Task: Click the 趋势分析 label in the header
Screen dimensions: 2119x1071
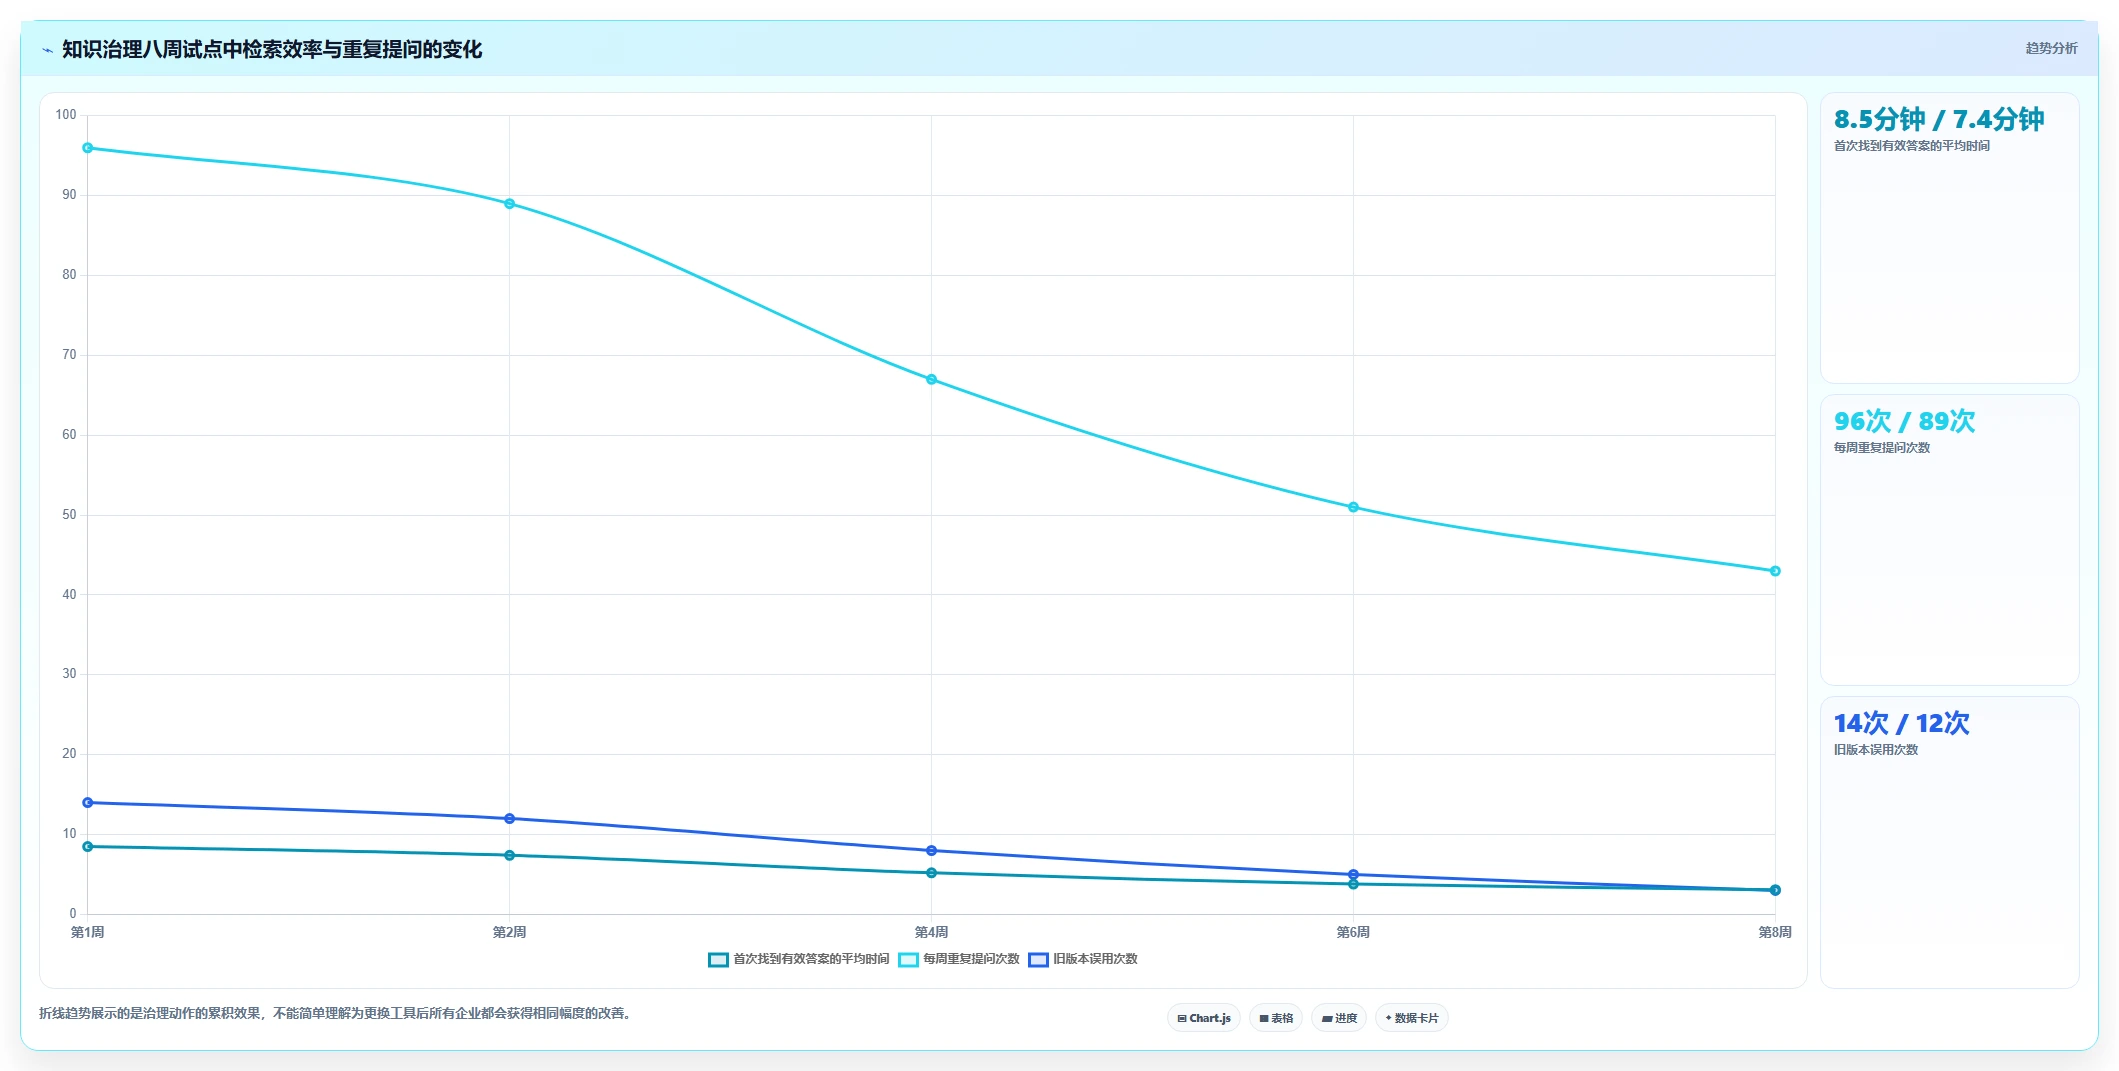Action: point(2051,48)
